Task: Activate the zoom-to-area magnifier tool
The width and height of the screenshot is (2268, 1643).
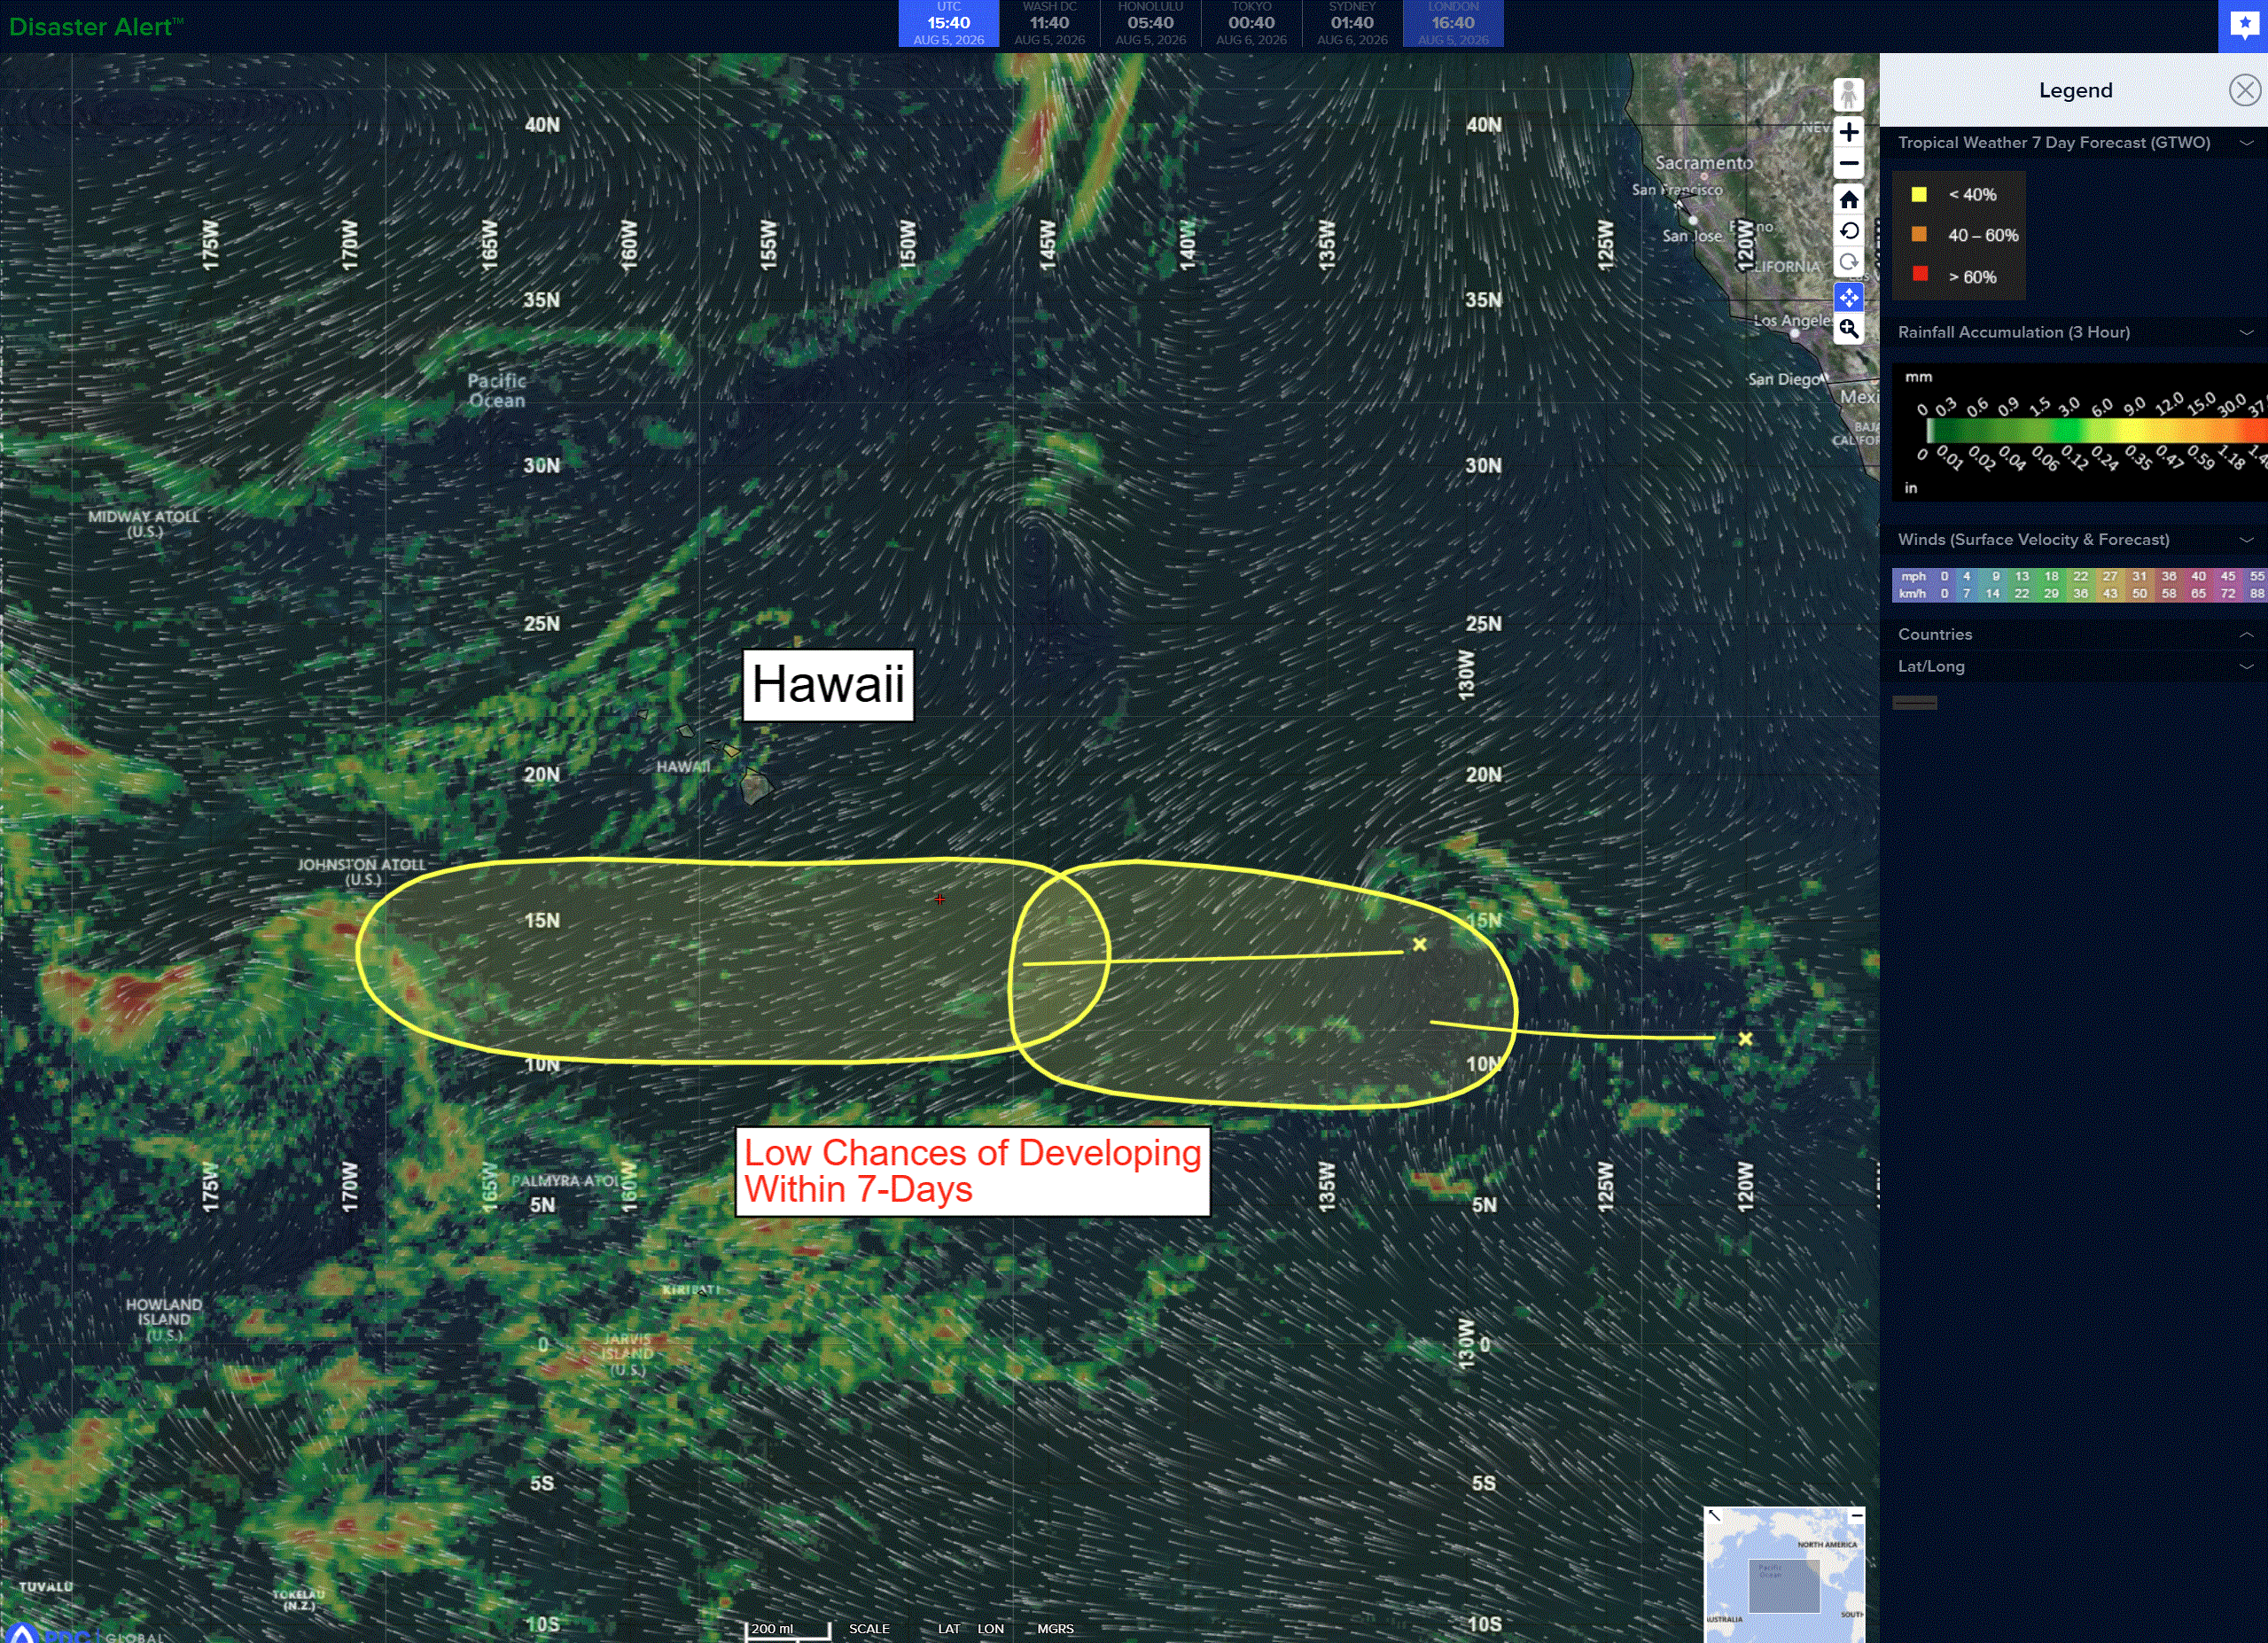Action: [x=1848, y=329]
